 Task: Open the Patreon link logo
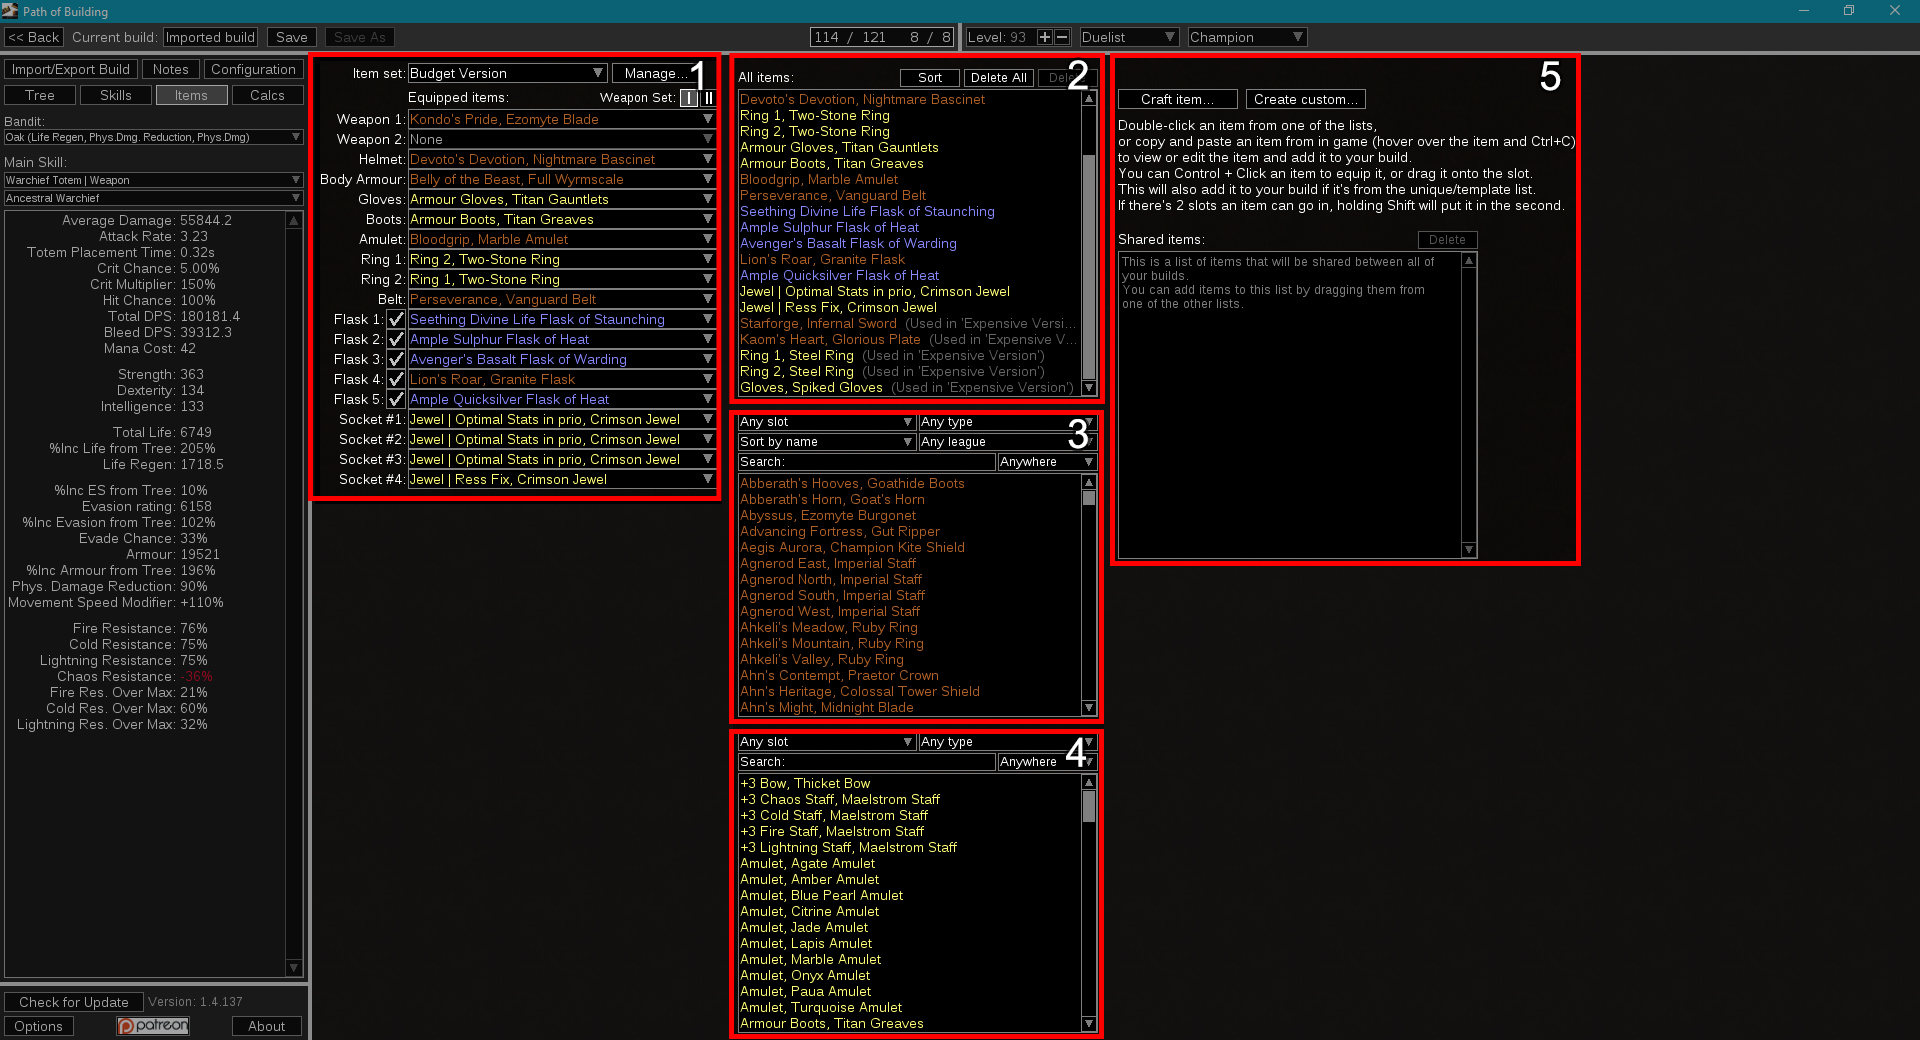click(153, 1026)
